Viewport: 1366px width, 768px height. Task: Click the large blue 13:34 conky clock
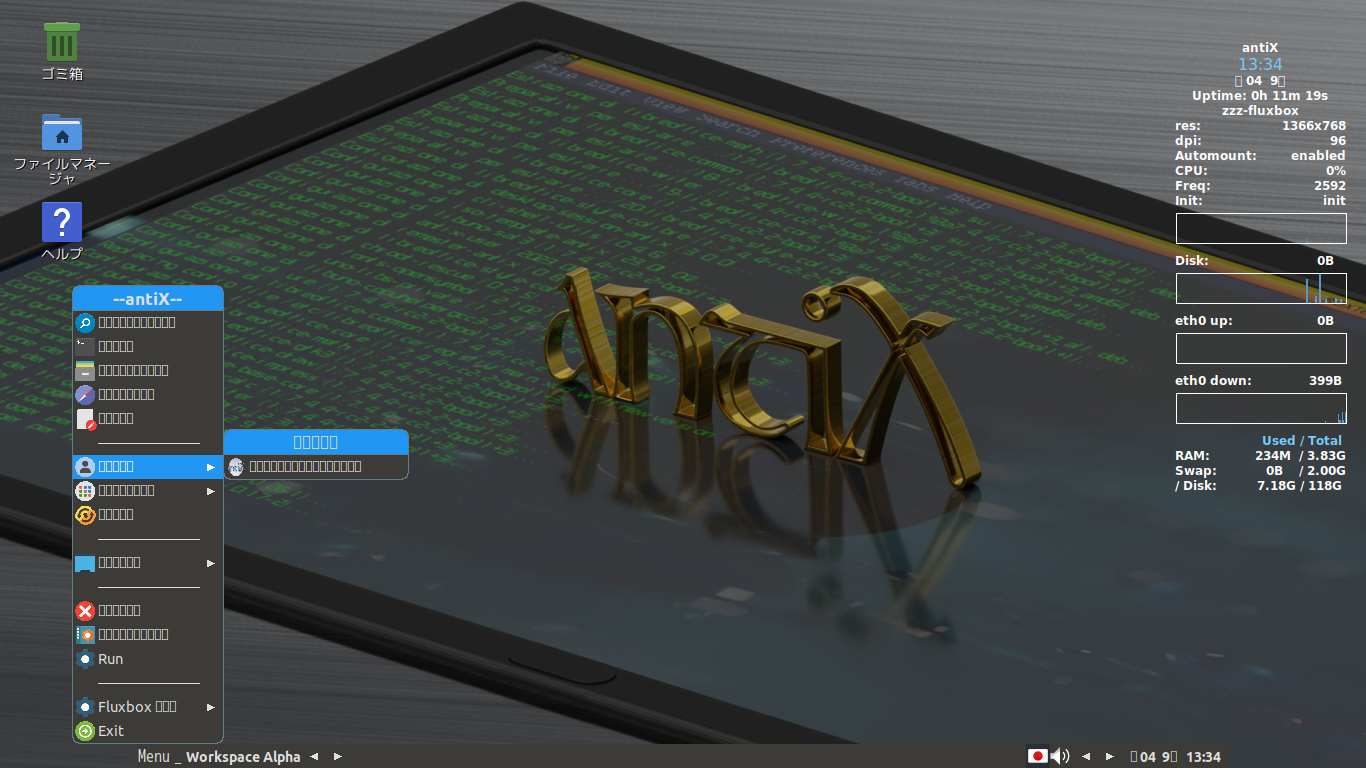click(x=1260, y=64)
